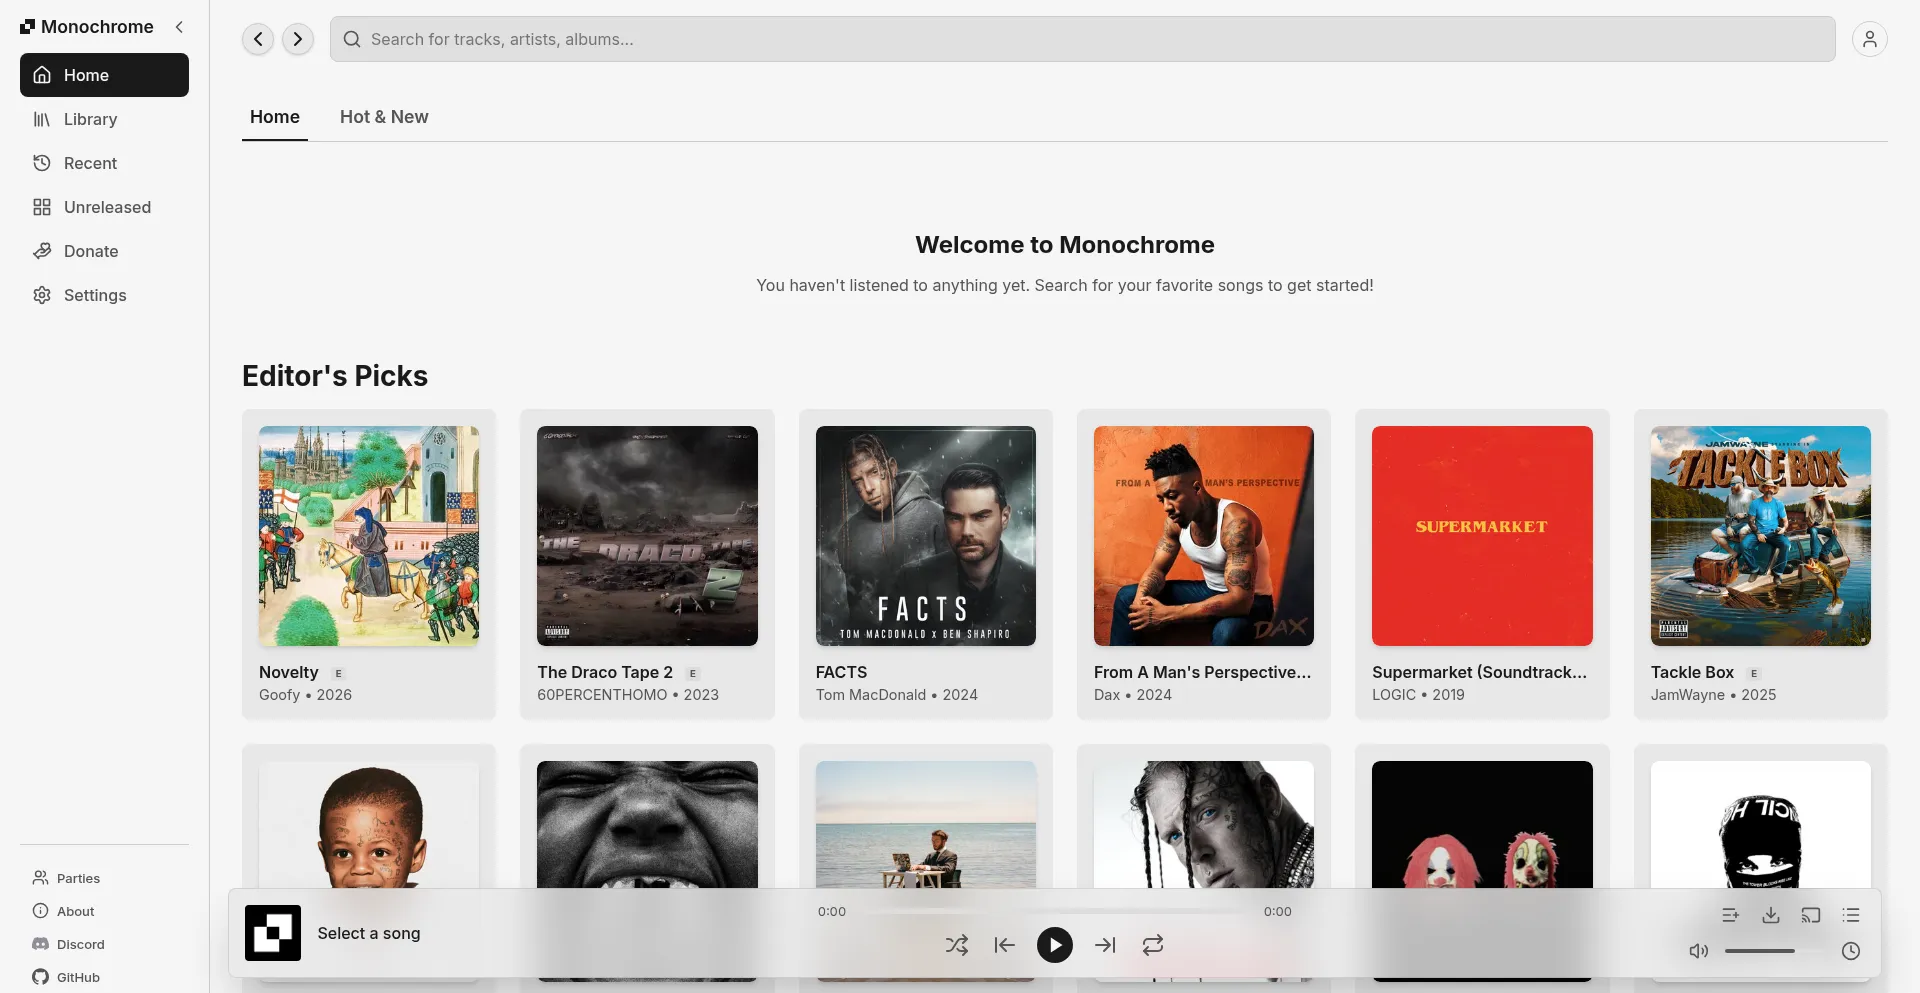Open The Draco Tape 2 album cover

647,536
